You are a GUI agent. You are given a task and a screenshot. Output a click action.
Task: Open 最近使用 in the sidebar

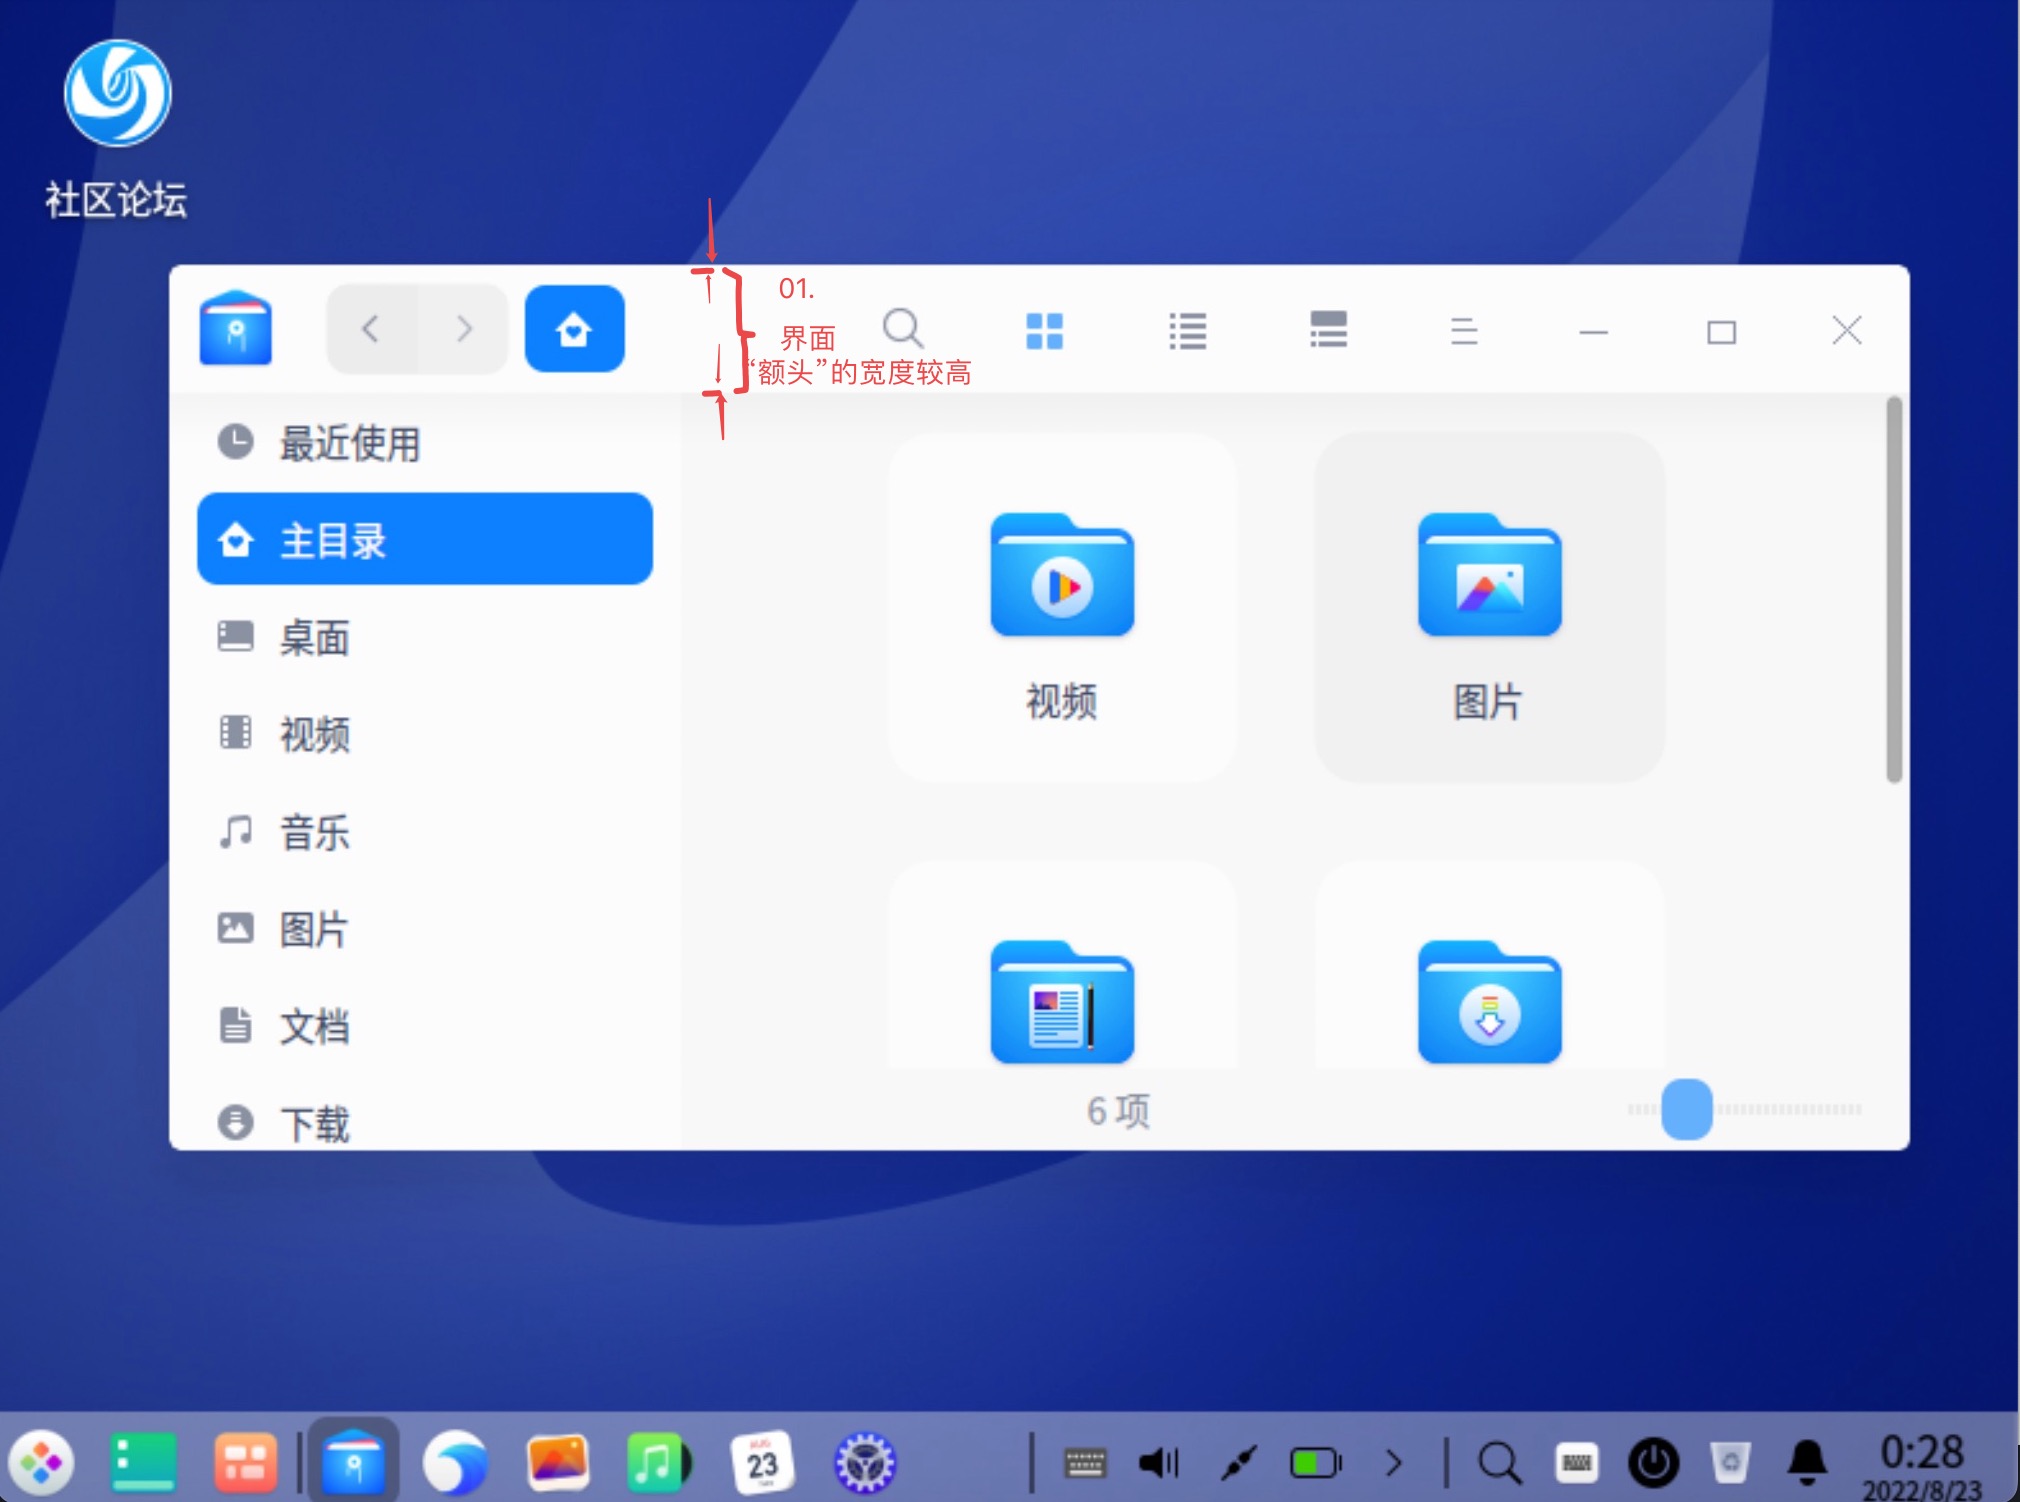[349, 443]
